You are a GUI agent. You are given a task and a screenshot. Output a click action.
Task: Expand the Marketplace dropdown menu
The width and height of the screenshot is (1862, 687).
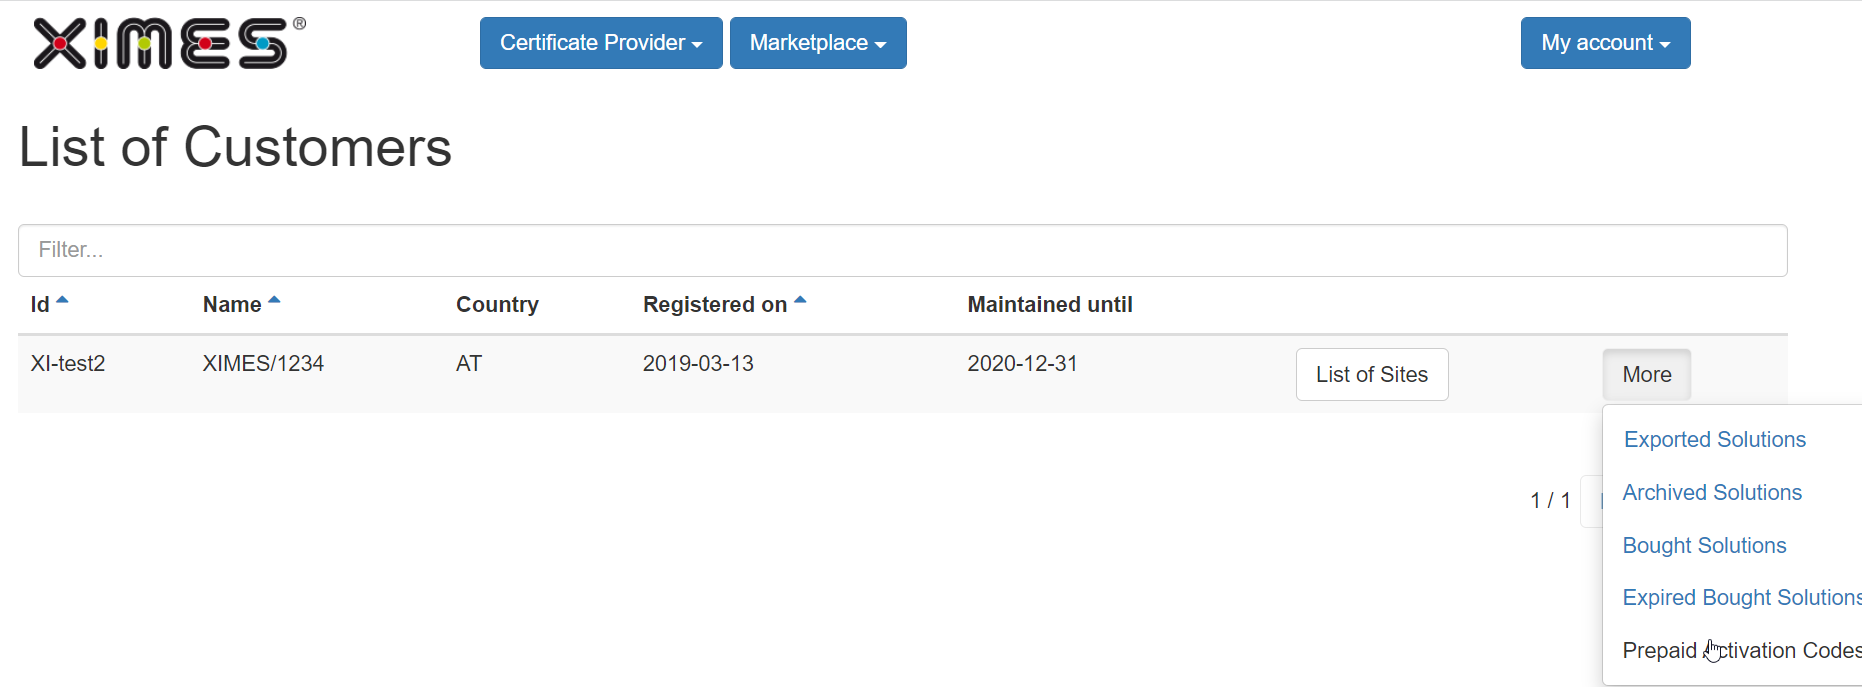coord(818,43)
